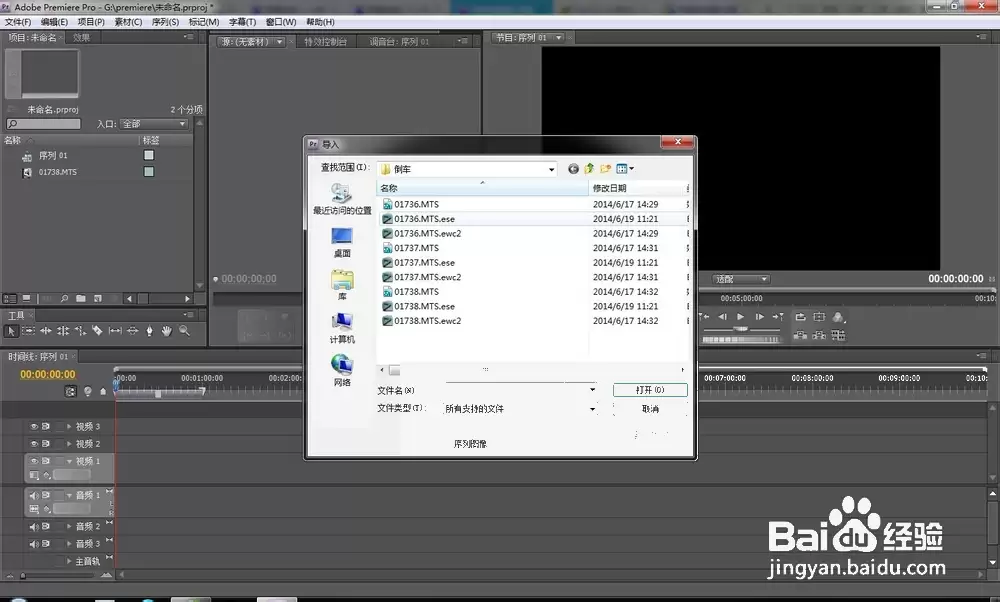This screenshot has width=1000, height=602.
Task: Click the 取消 button in import dialog
Action: pos(650,409)
